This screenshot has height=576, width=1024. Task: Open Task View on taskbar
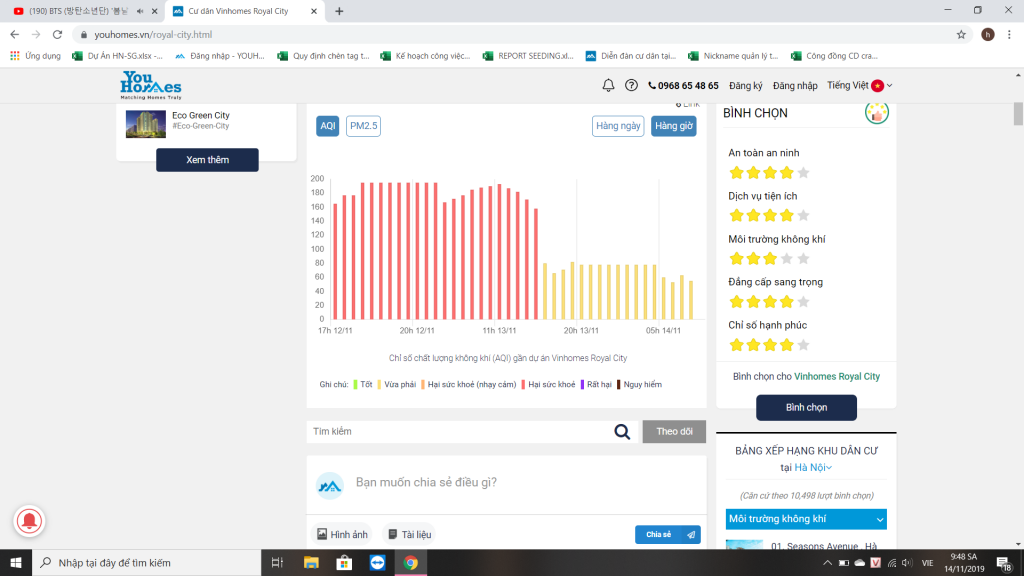[x=277, y=562]
